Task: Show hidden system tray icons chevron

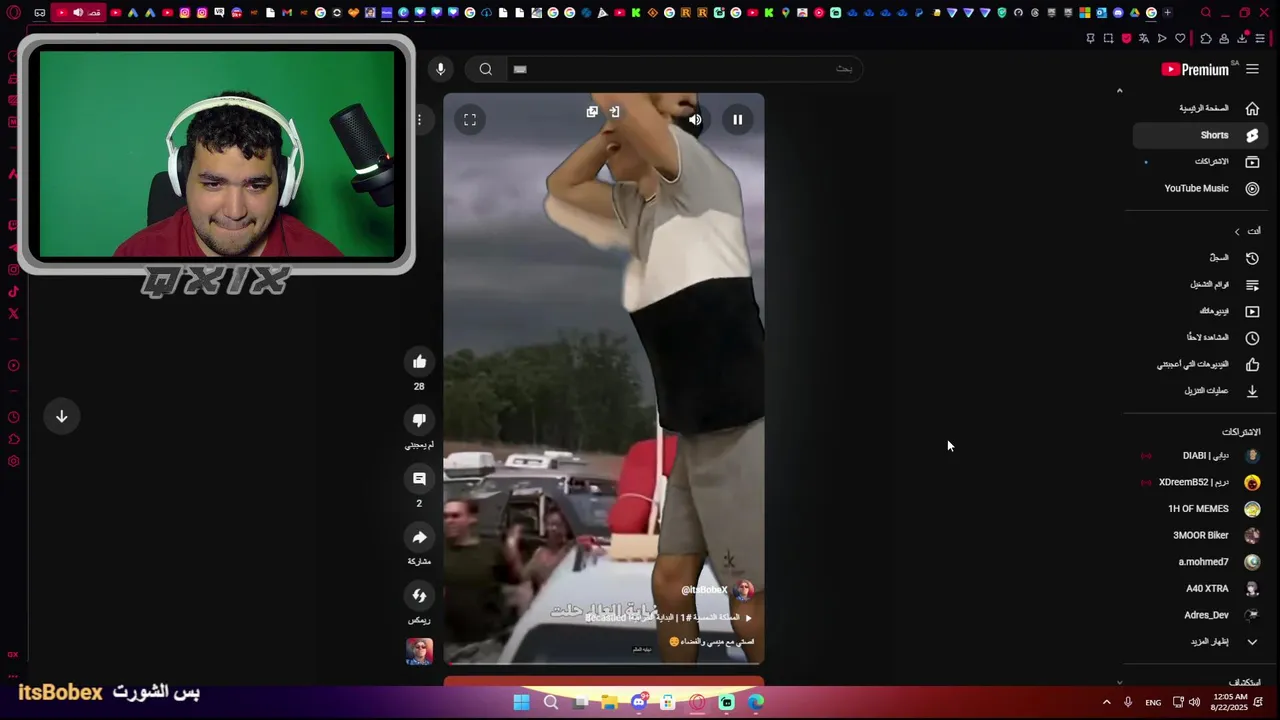Action: click(1106, 702)
